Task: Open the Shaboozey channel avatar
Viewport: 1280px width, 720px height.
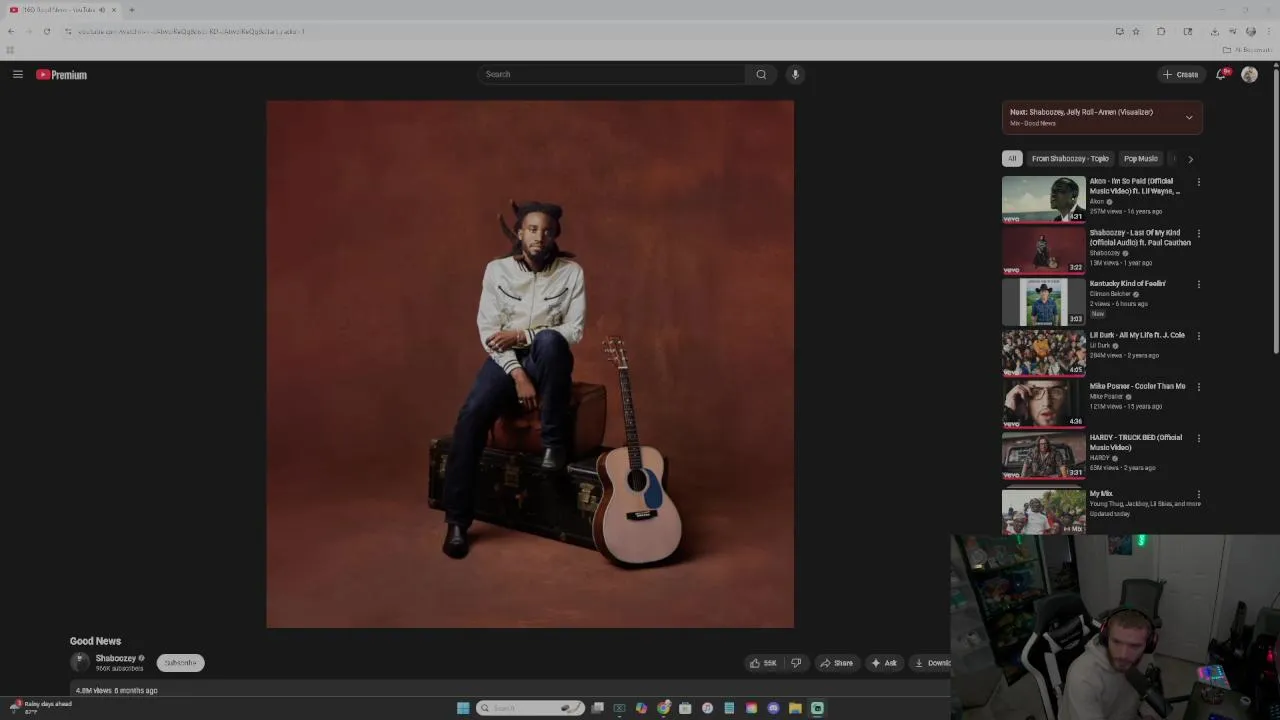Action: coord(79,662)
